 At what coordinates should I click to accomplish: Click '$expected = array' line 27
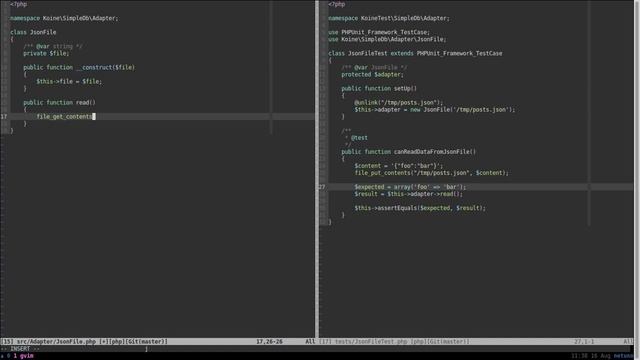point(410,187)
